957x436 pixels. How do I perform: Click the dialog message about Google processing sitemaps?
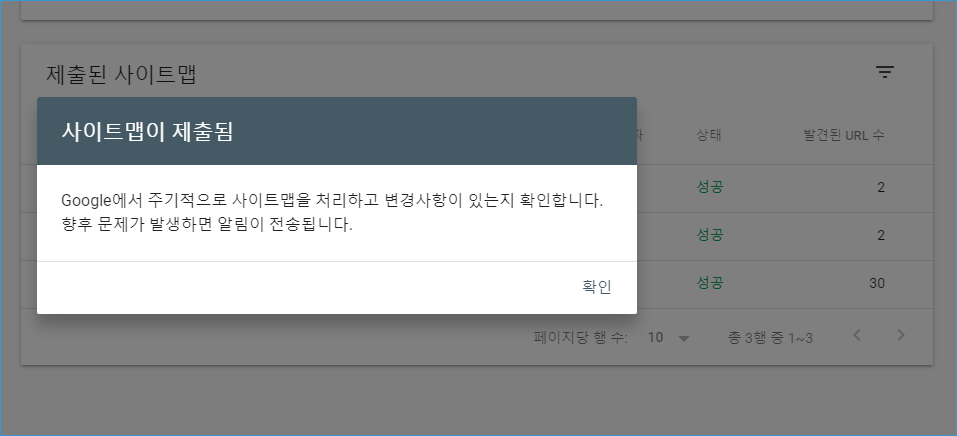click(332, 213)
